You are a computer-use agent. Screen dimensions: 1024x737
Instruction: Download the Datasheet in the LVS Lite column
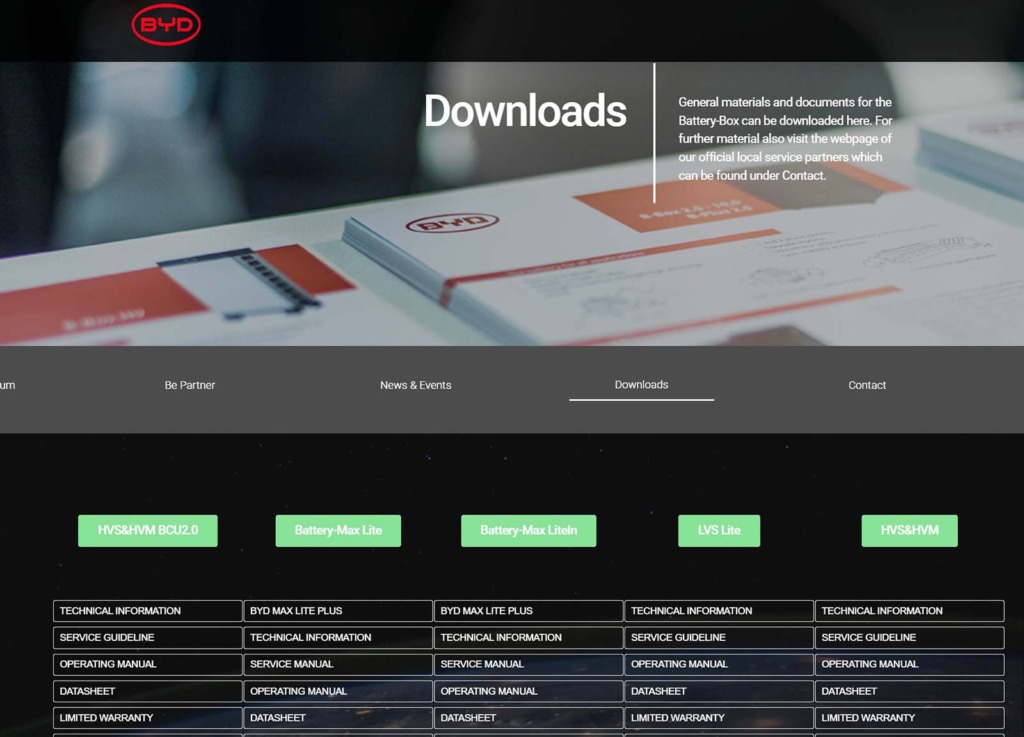click(x=719, y=691)
